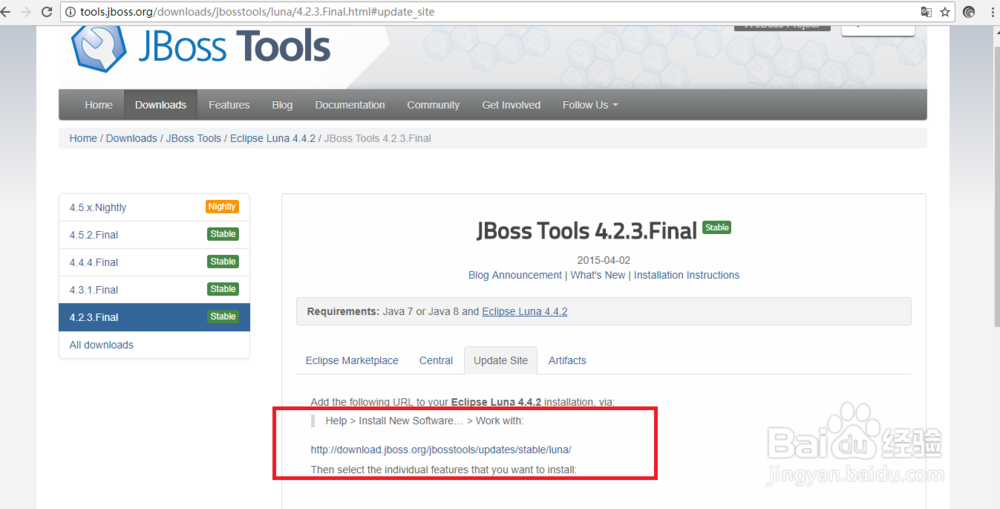The width and height of the screenshot is (1000, 509).
Task: Select the Update Site tab
Action: click(x=501, y=360)
